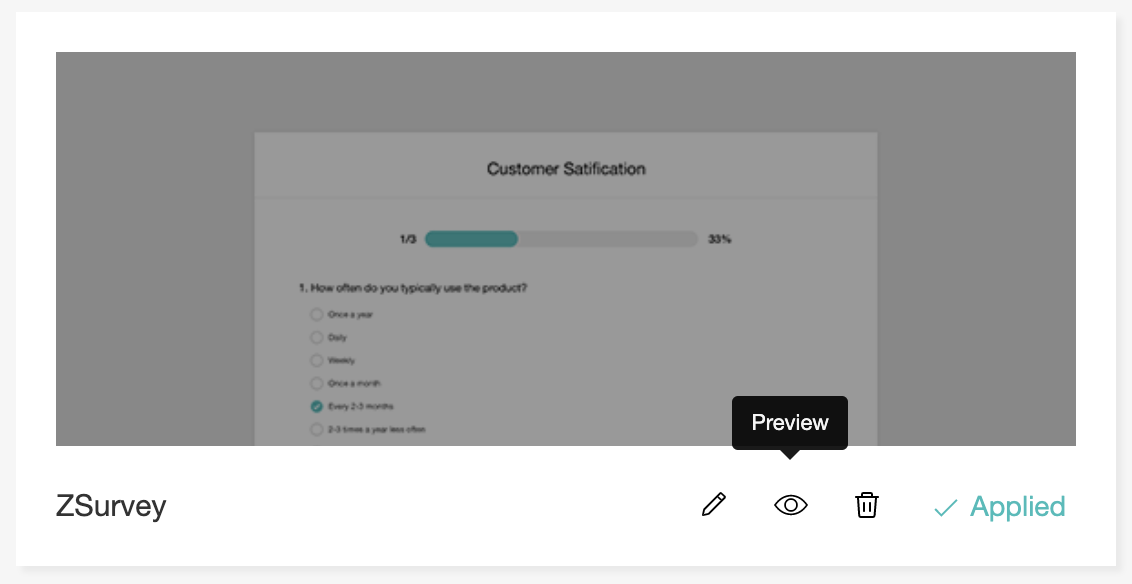The height and width of the screenshot is (584, 1132).
Task: Click the 33% progress label
Action: [720, 239]
